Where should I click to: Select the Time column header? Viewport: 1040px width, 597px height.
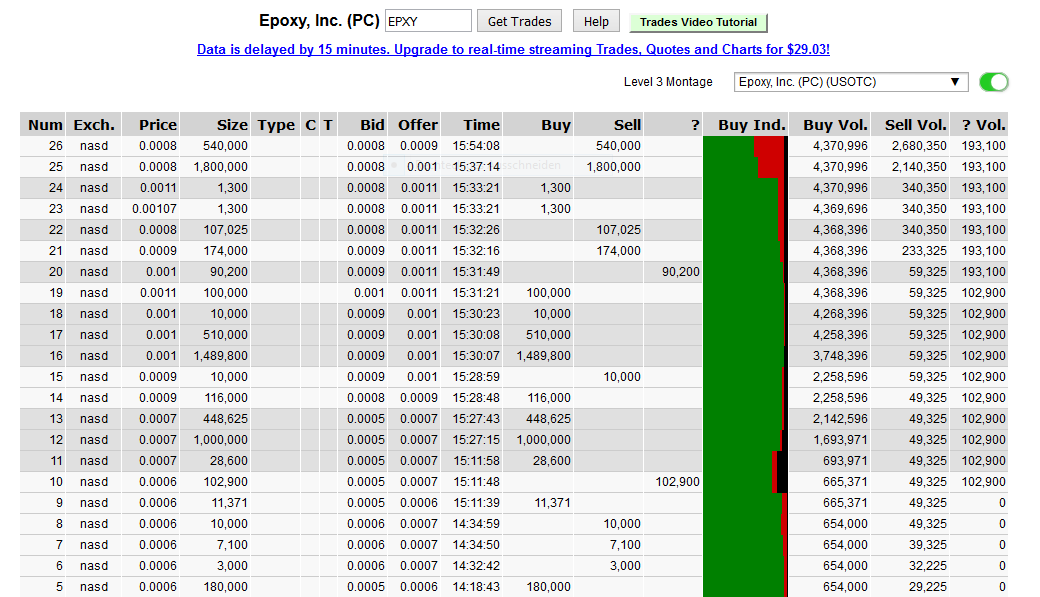pyautogui.click(x=480, y=125)
